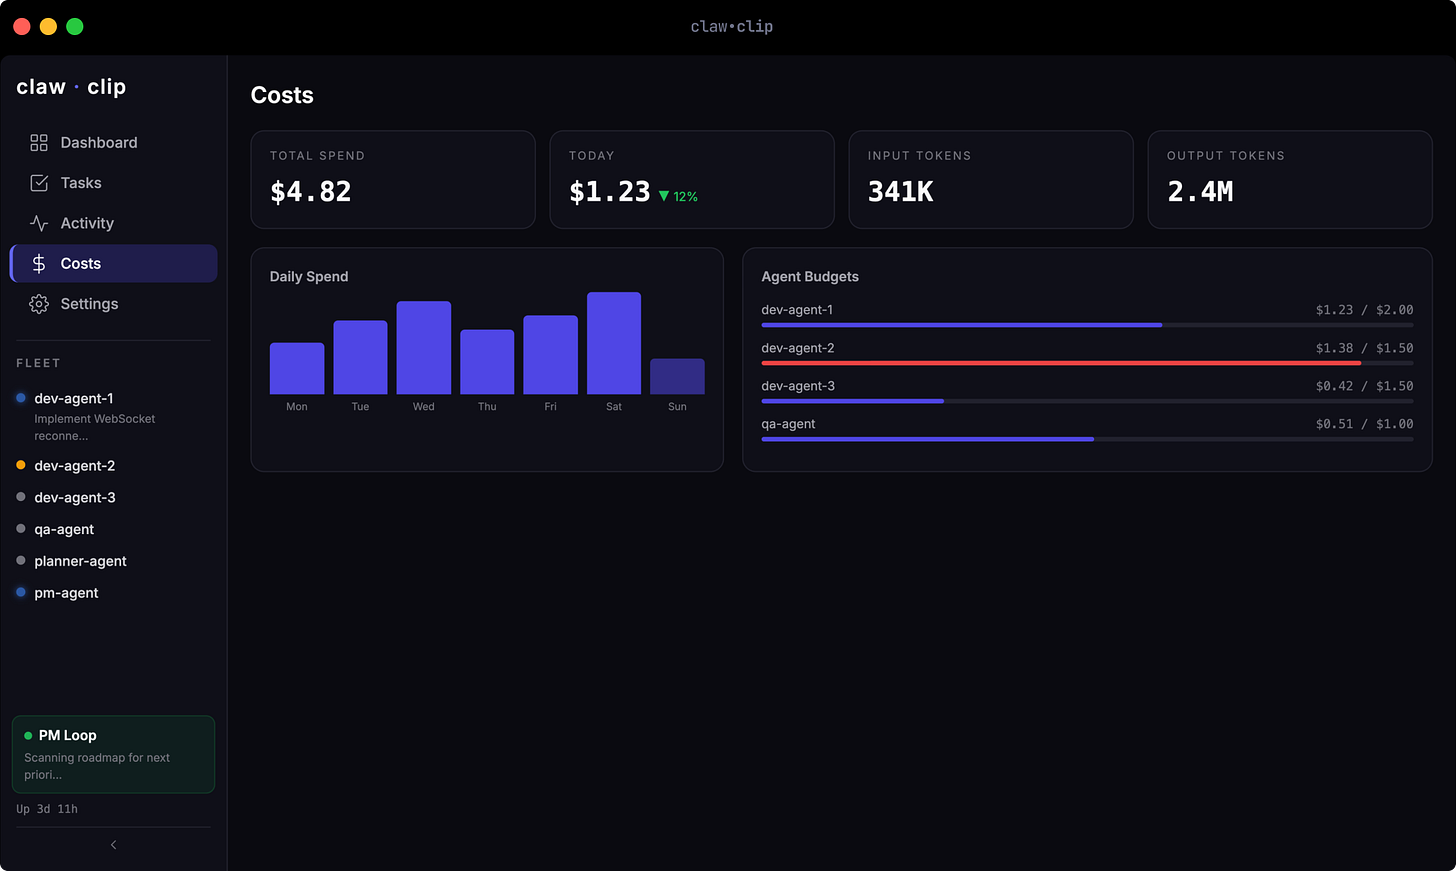Click the planner-agent status dot
Viewport: 1456px width, 871px height.
click(x=21, y=561)
